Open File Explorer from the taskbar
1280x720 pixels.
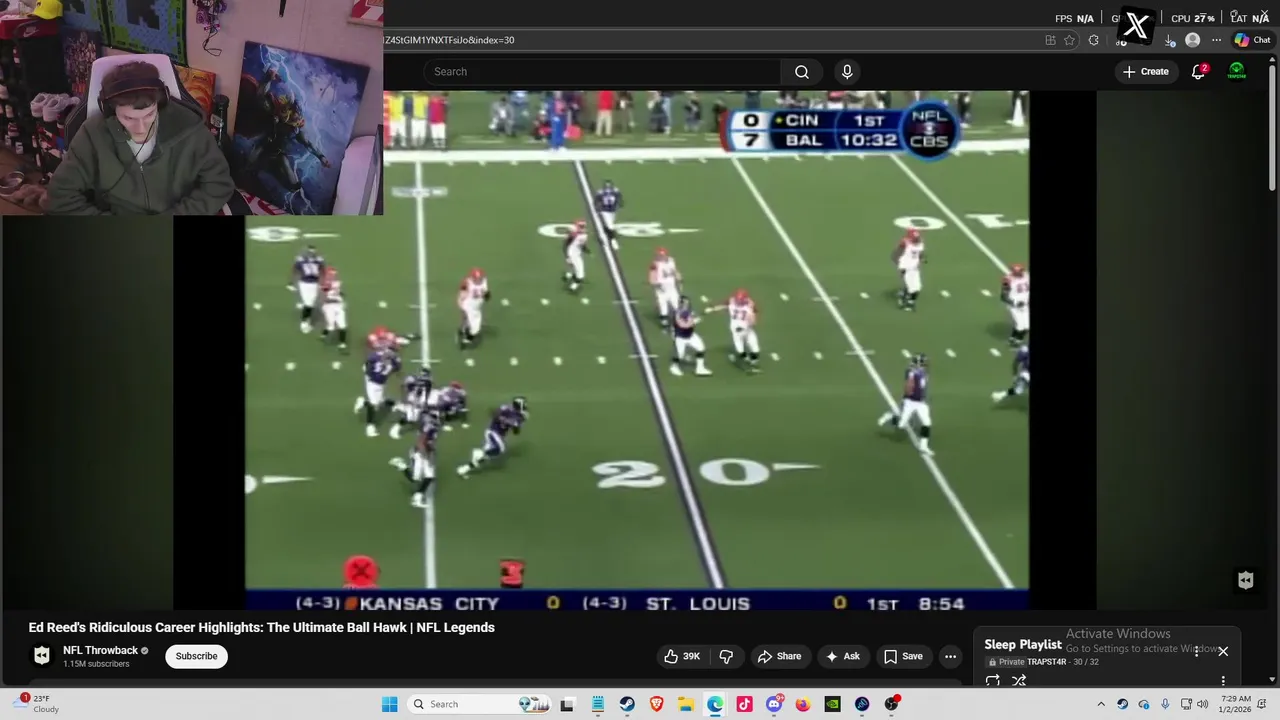(x=686, y=704)
